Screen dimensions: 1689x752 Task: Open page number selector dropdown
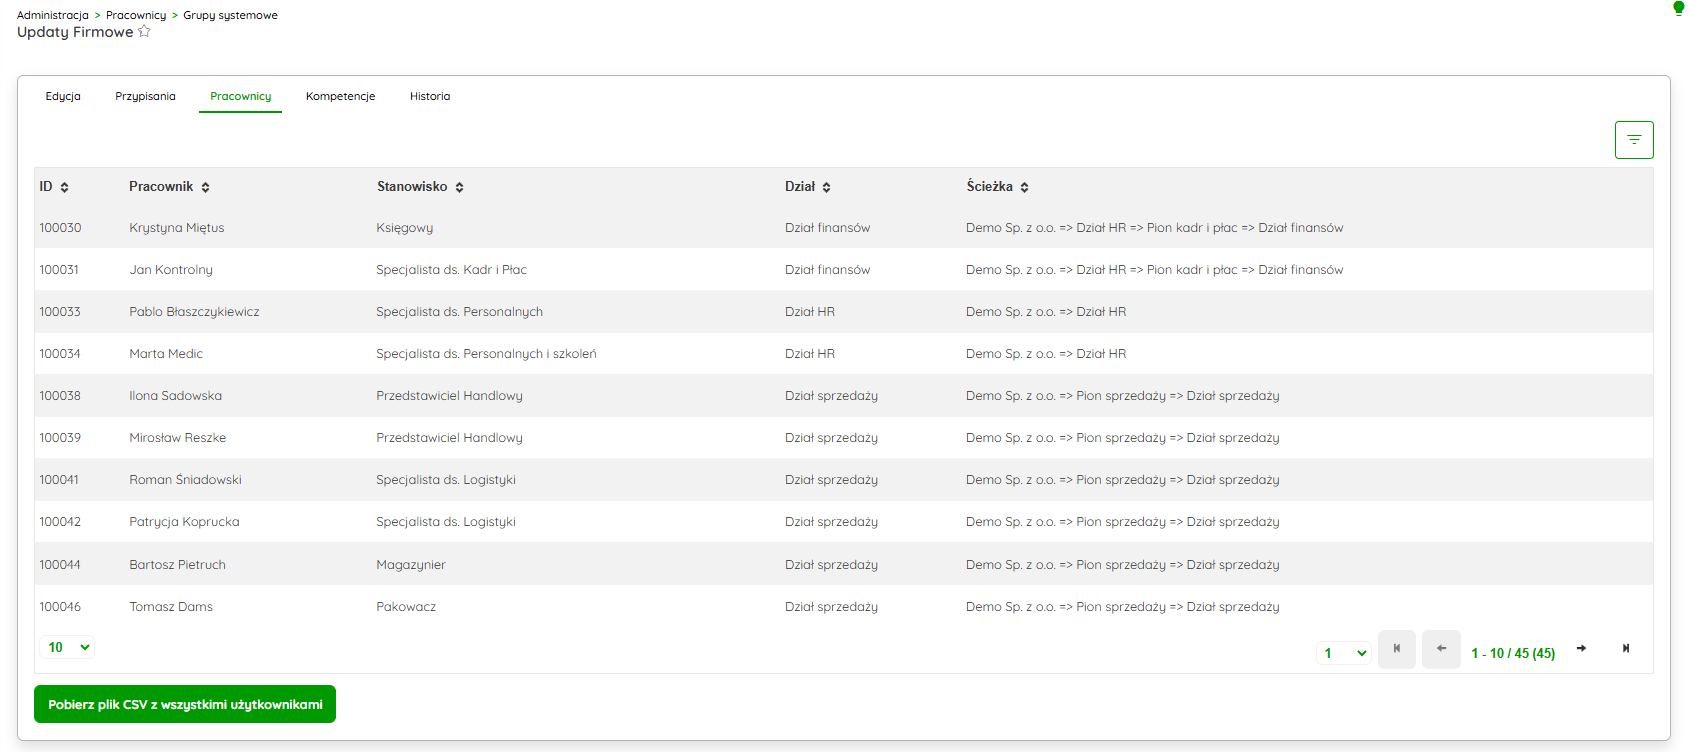1344,653
